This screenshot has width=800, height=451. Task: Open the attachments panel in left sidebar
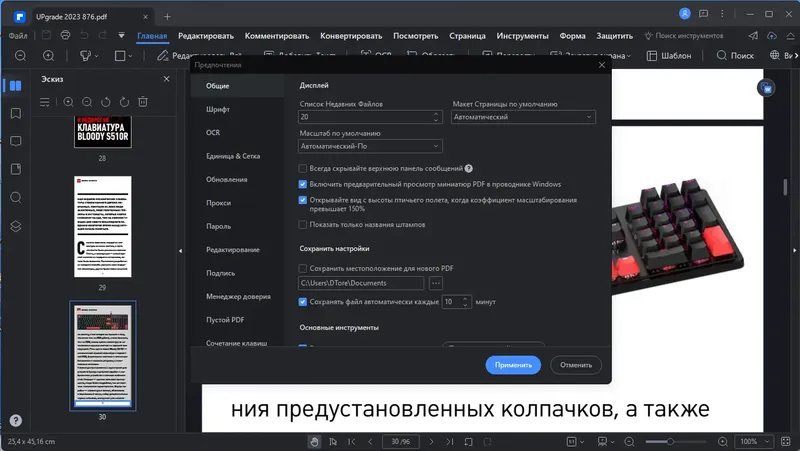click(x=16, y=169)
